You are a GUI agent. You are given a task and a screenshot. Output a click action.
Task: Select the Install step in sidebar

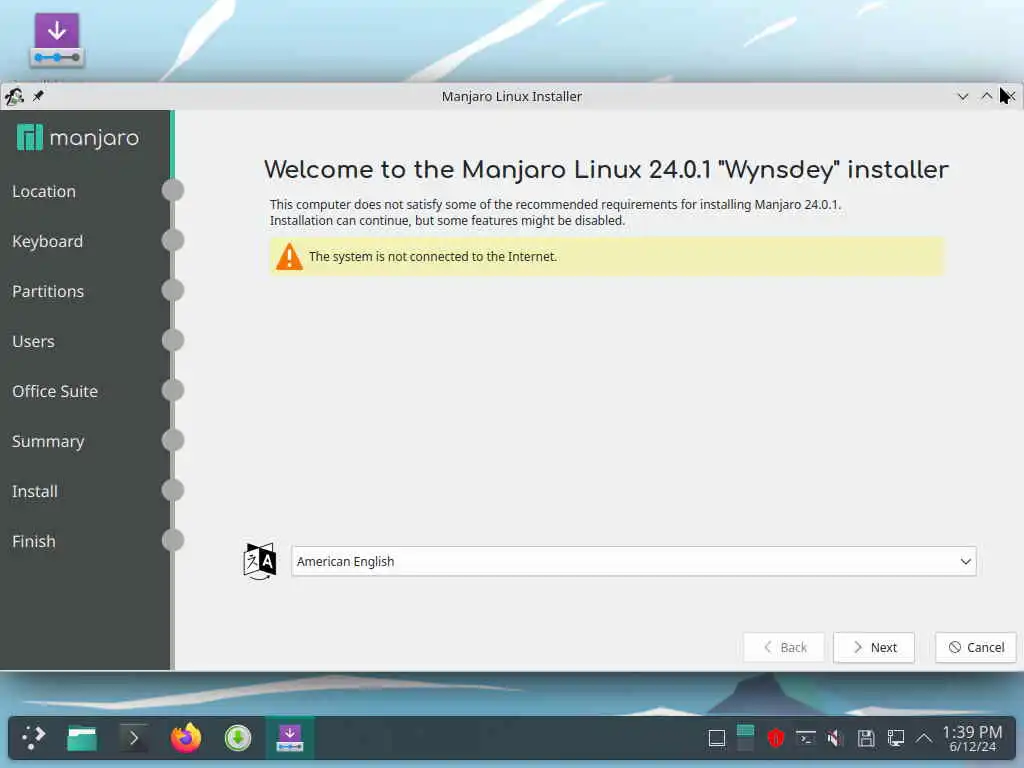pos(35,491)
